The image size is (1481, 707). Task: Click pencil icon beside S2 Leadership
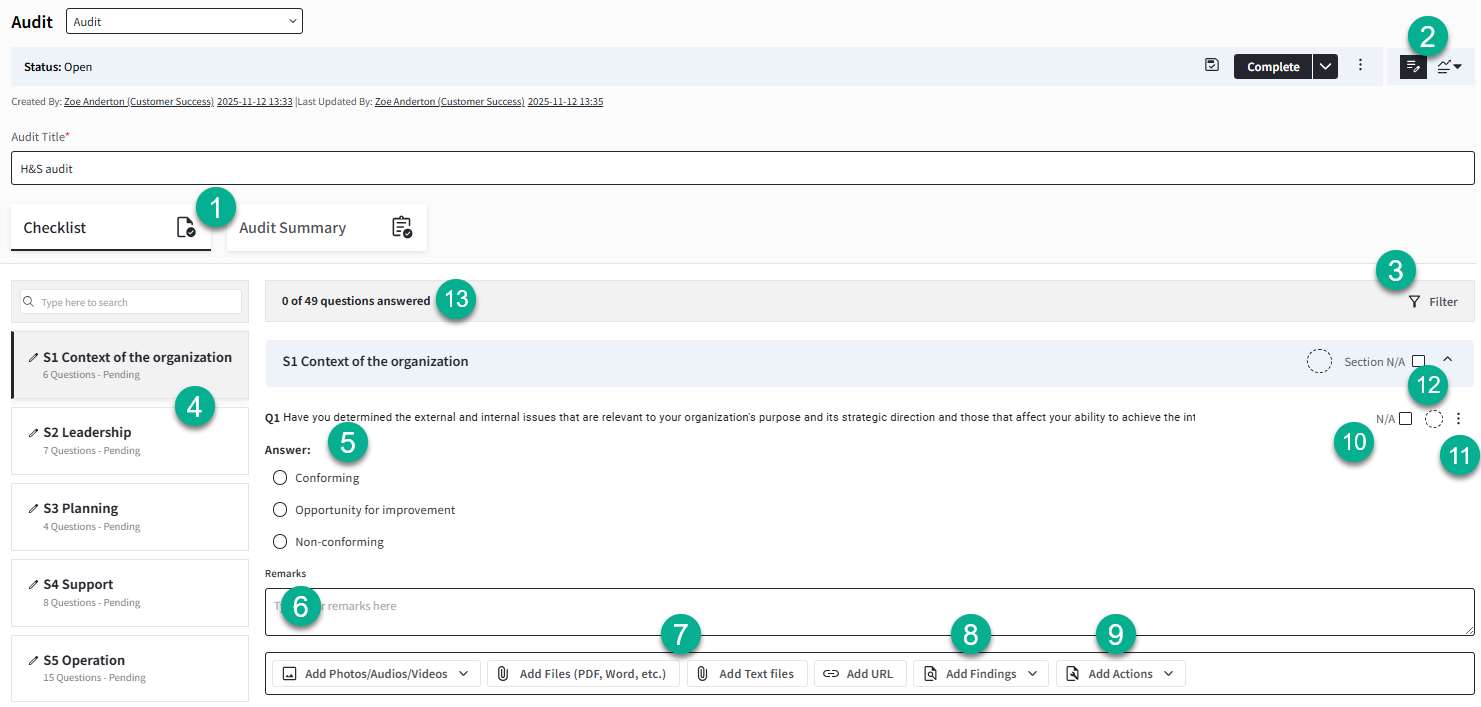point(34,433)
